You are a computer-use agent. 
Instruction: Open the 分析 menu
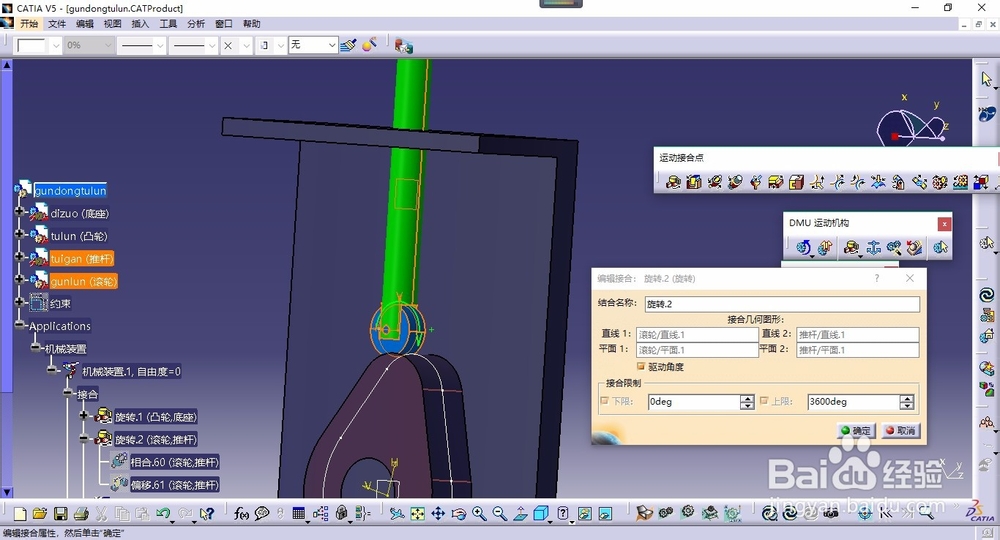coord(196,24)
